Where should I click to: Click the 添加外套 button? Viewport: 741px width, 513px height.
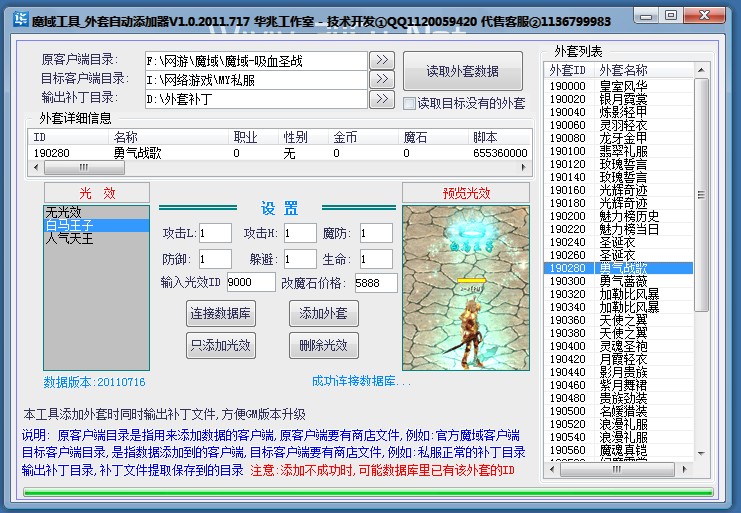click(323, 314)
